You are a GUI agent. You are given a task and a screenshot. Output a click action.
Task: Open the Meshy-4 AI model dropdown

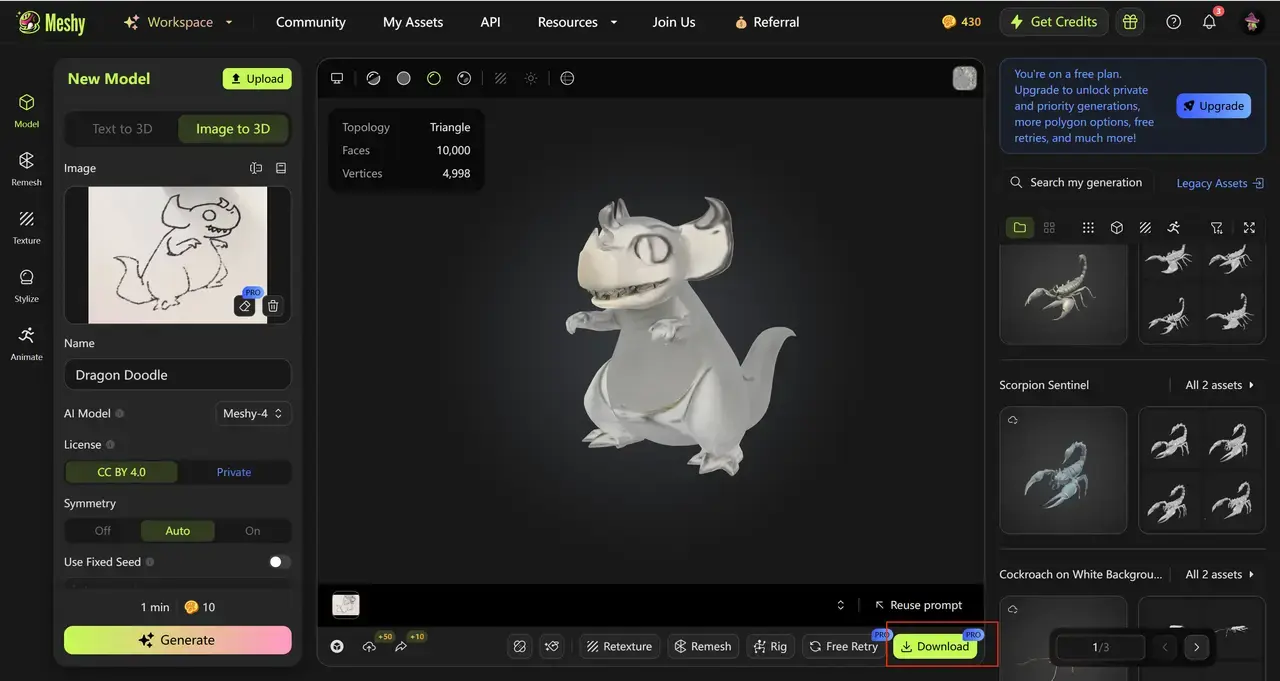tap(253, 413)
